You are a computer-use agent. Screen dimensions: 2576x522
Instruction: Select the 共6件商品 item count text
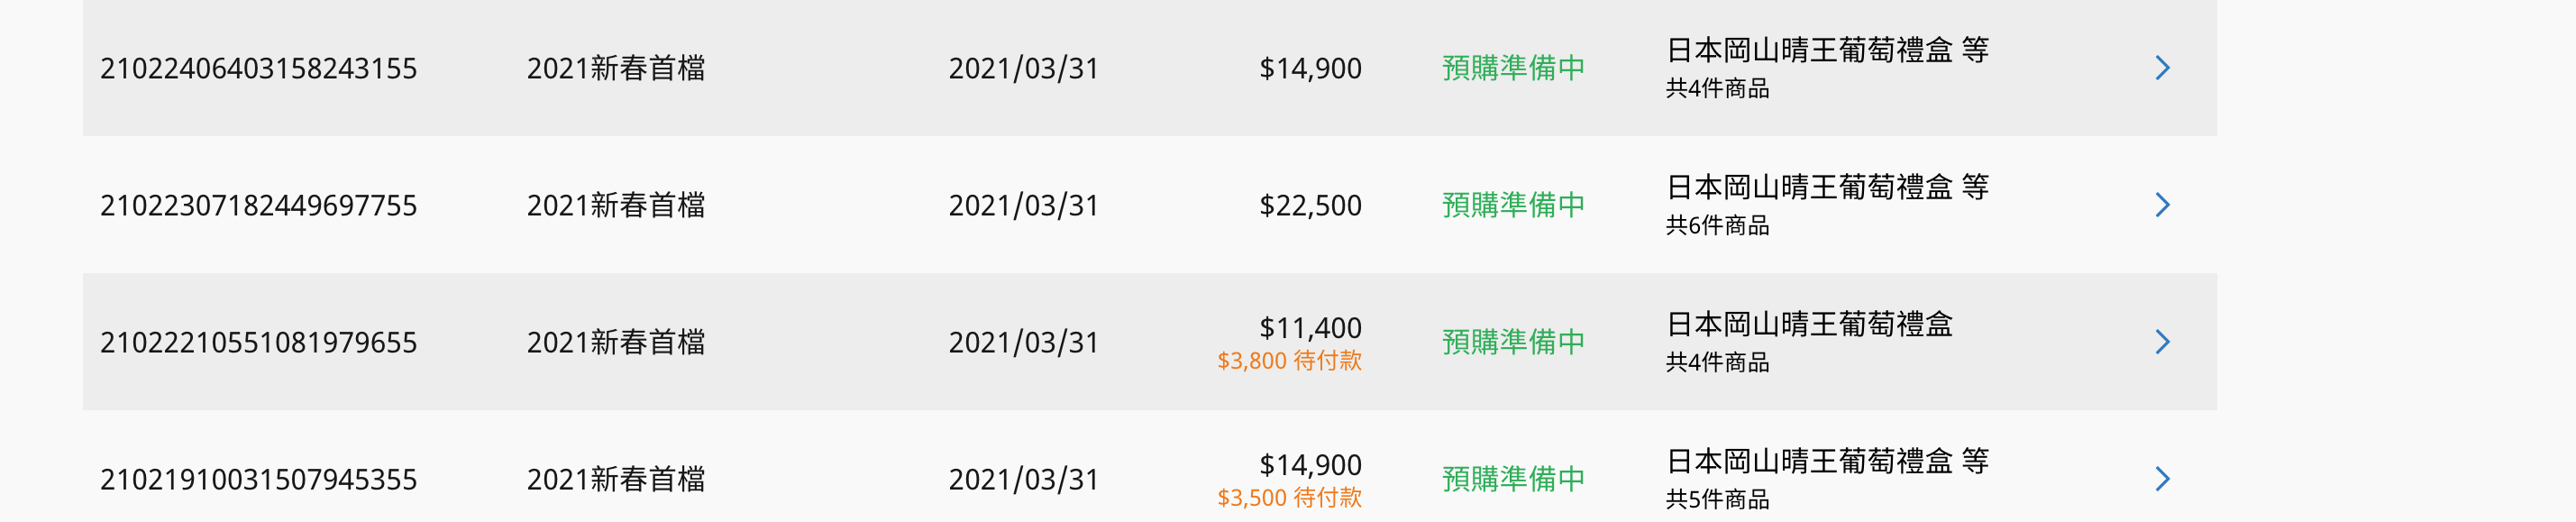(x=1717, y=226)
